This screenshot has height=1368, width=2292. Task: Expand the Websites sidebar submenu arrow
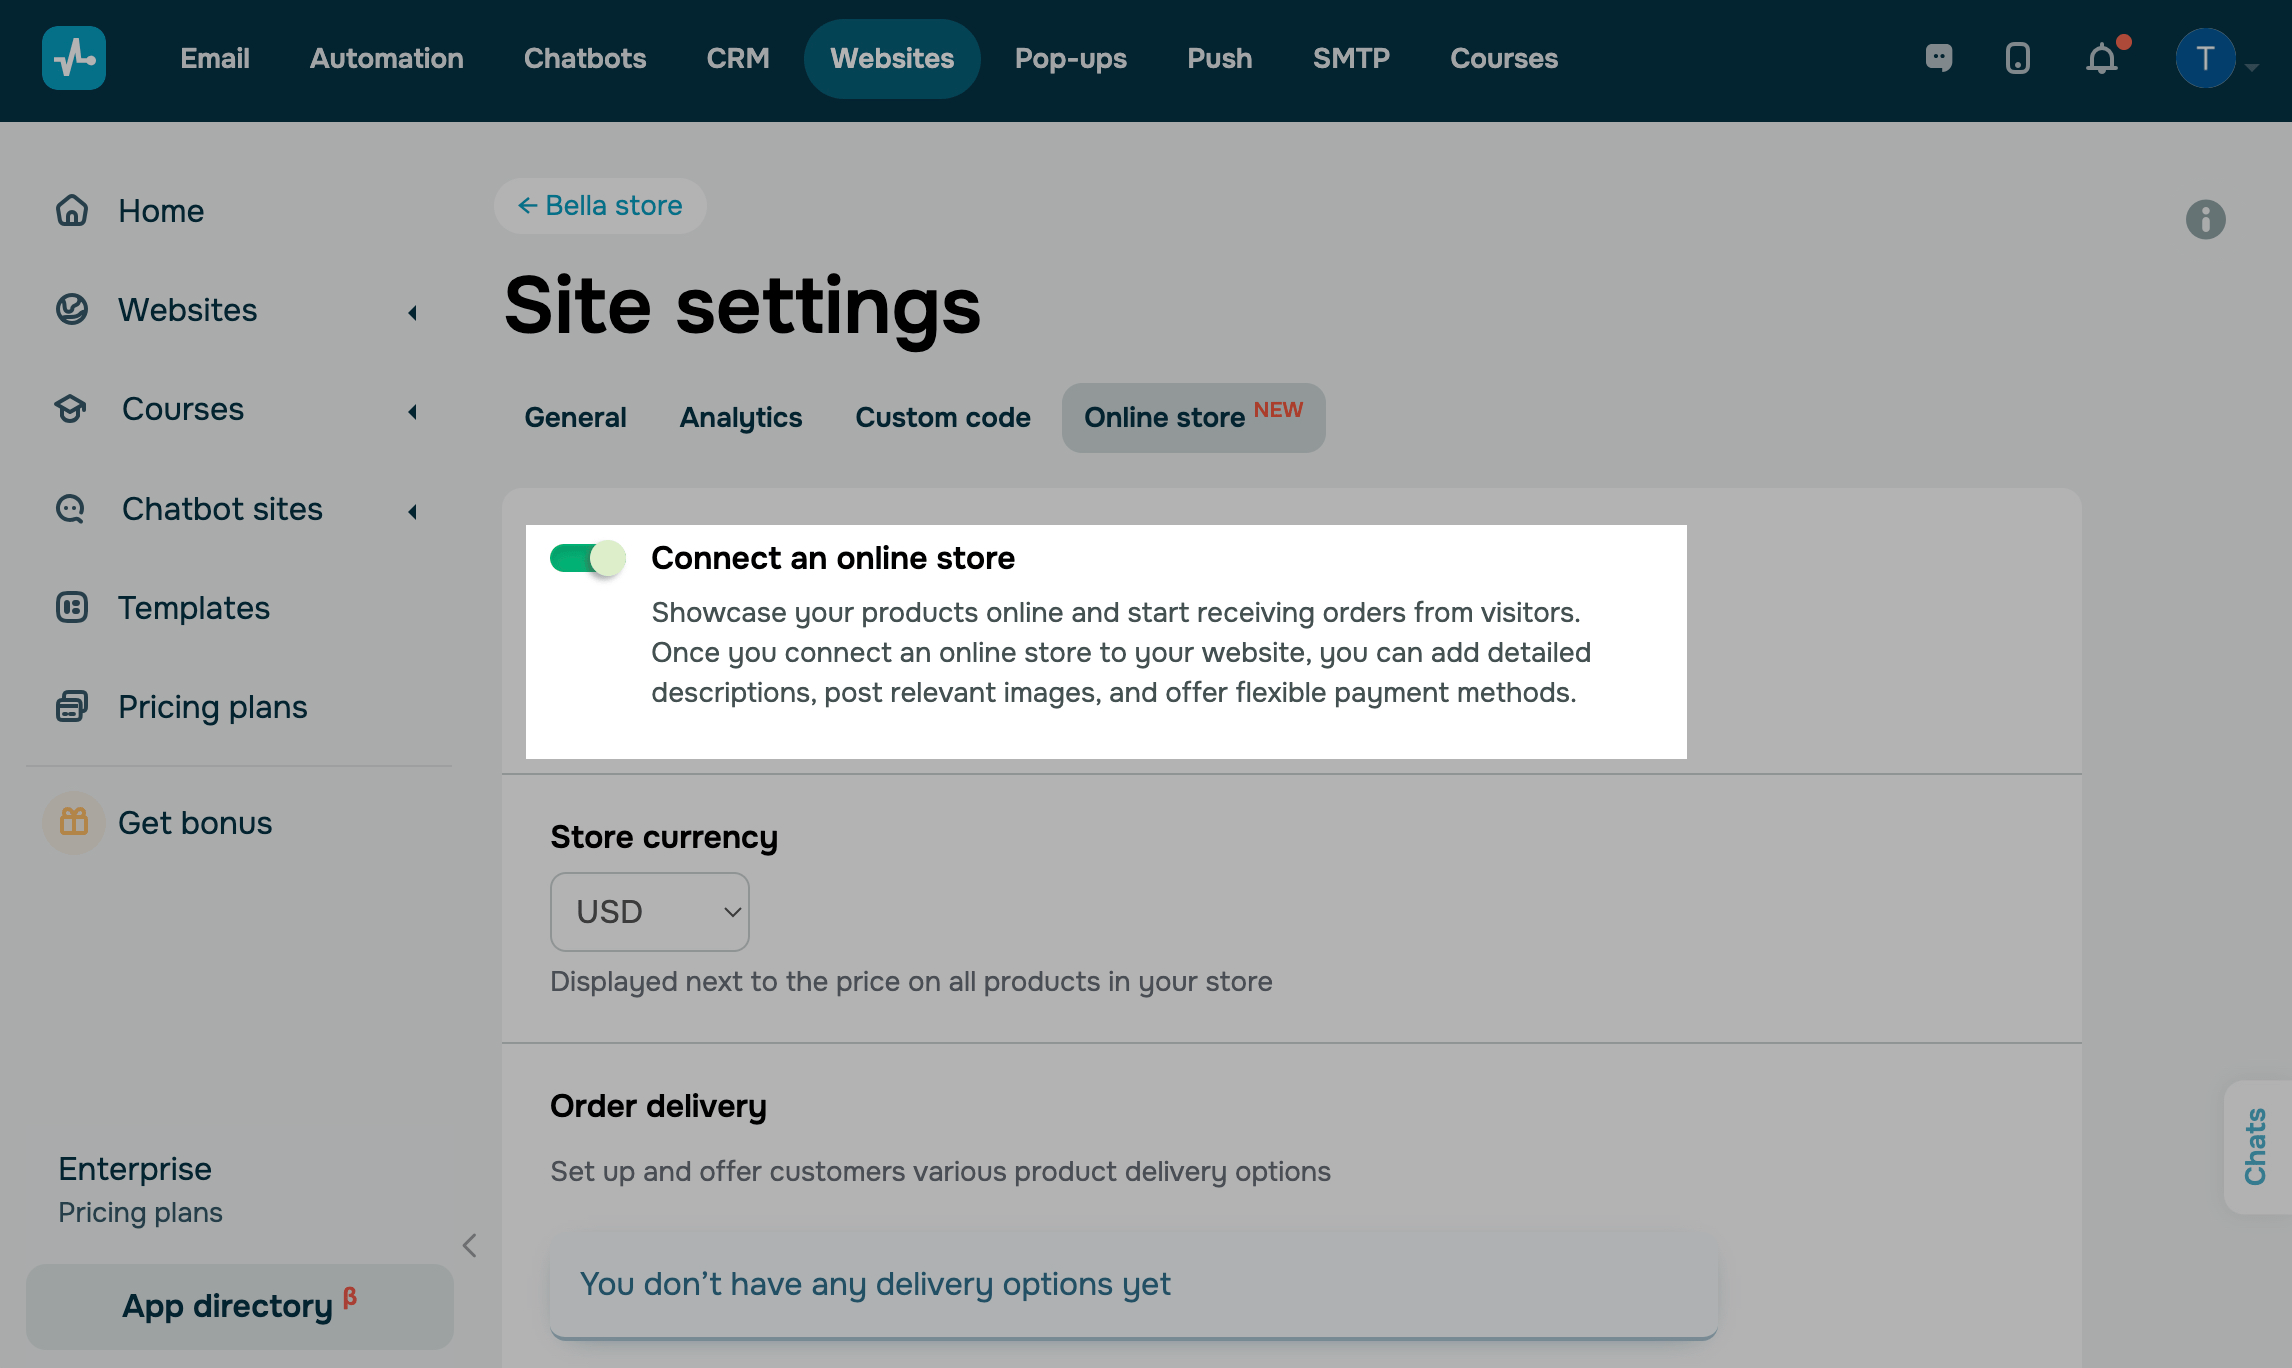click(x=413, y=313)
